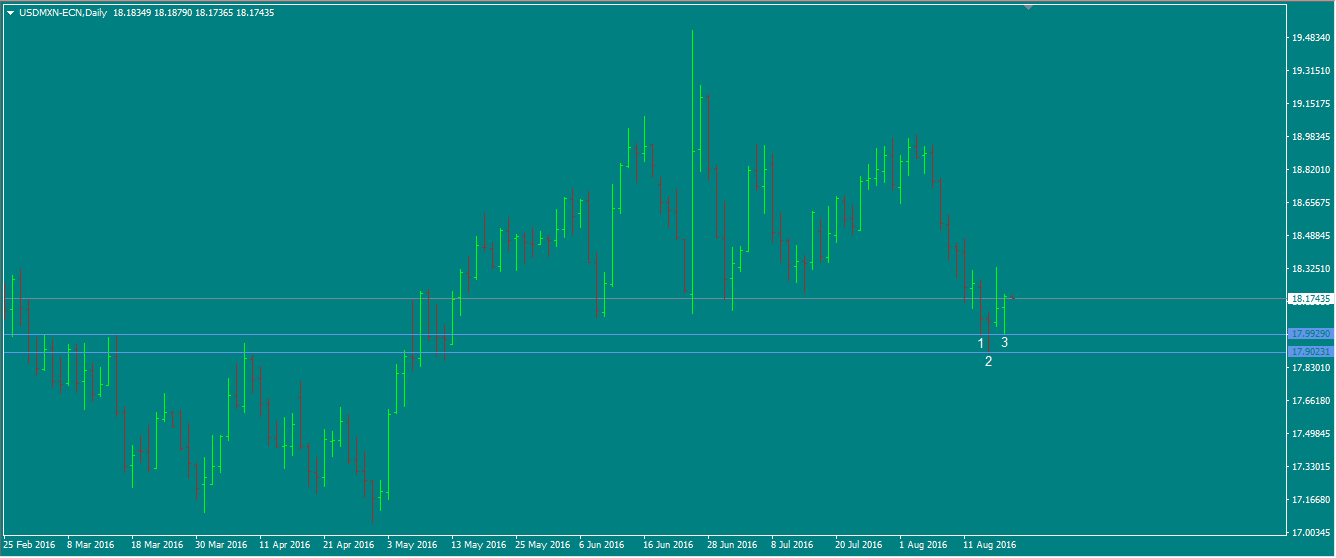1336x558 pixels.
Task: Click the 17.49845 price scale label
Action: pyautogui.click(x=1311, y=434)
